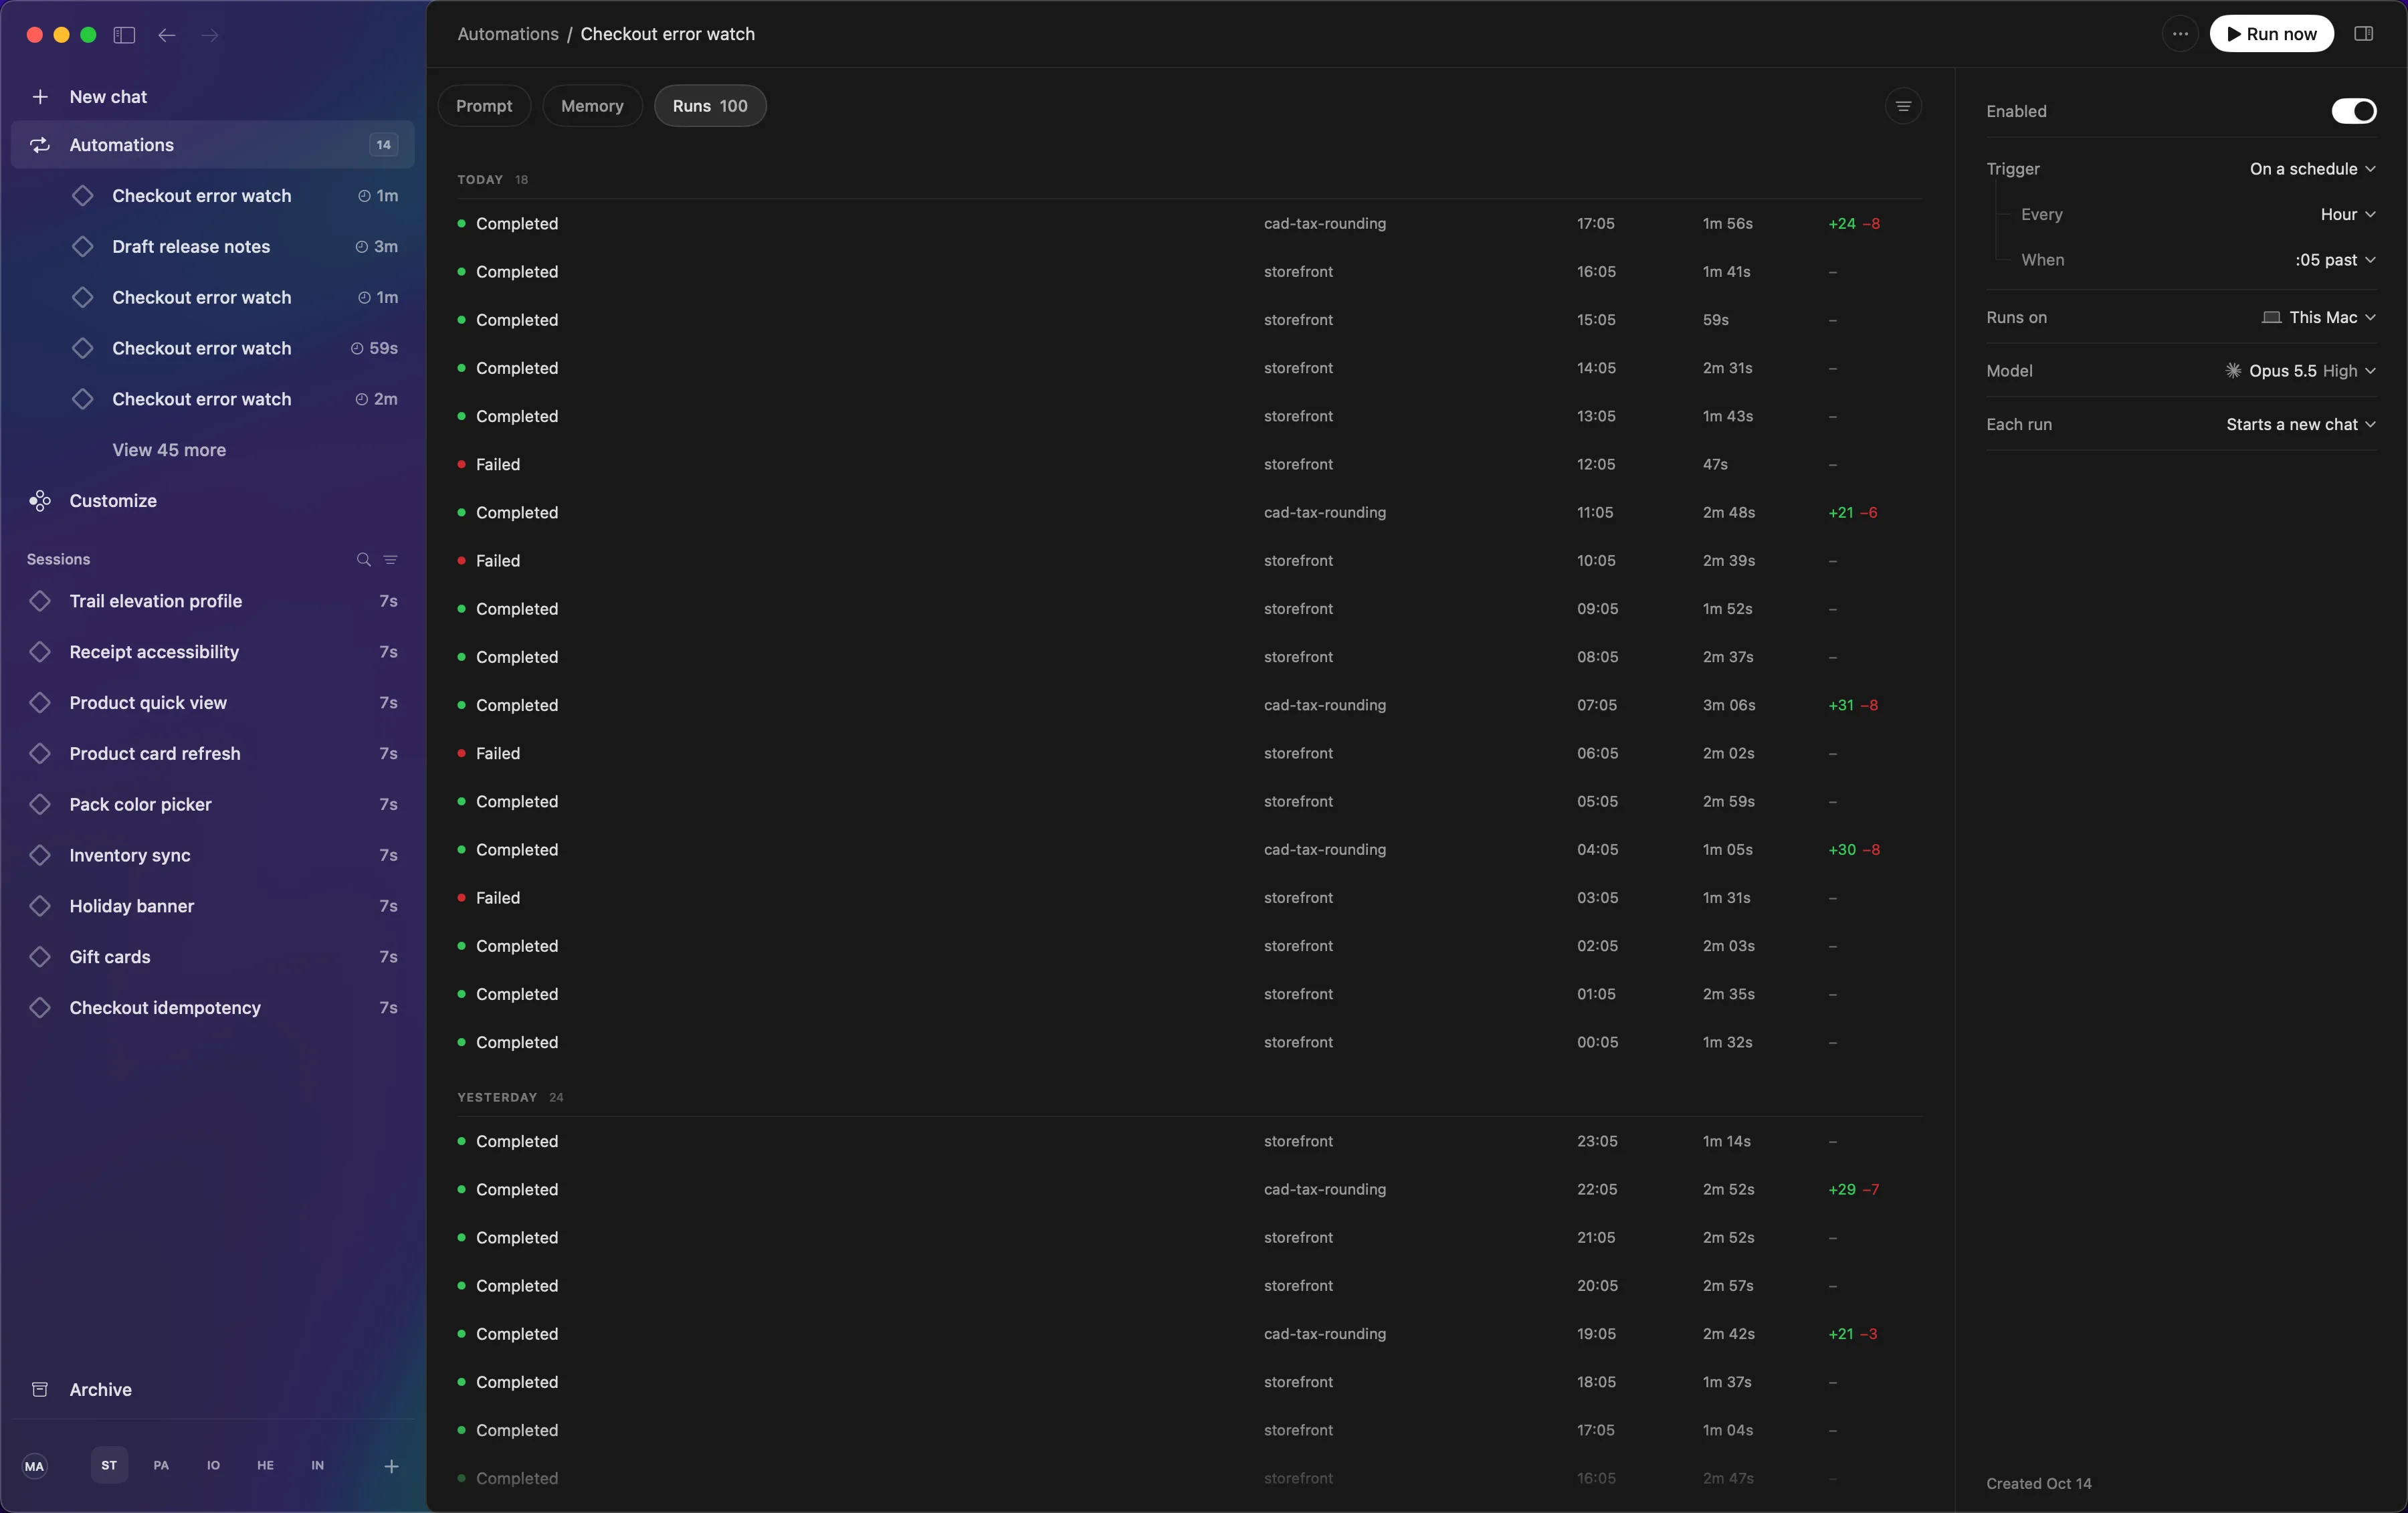Disable the Enabled toggle switch

[x=2354, y=111]
